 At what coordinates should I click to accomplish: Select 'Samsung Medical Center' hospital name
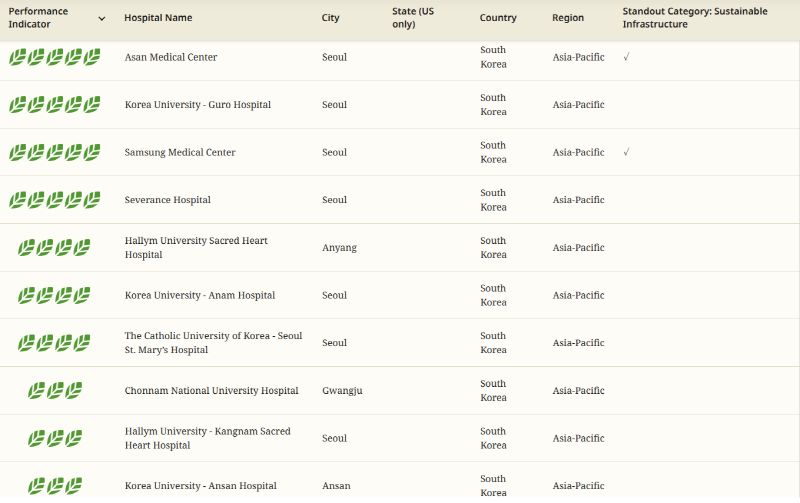(x=180, y=152)
